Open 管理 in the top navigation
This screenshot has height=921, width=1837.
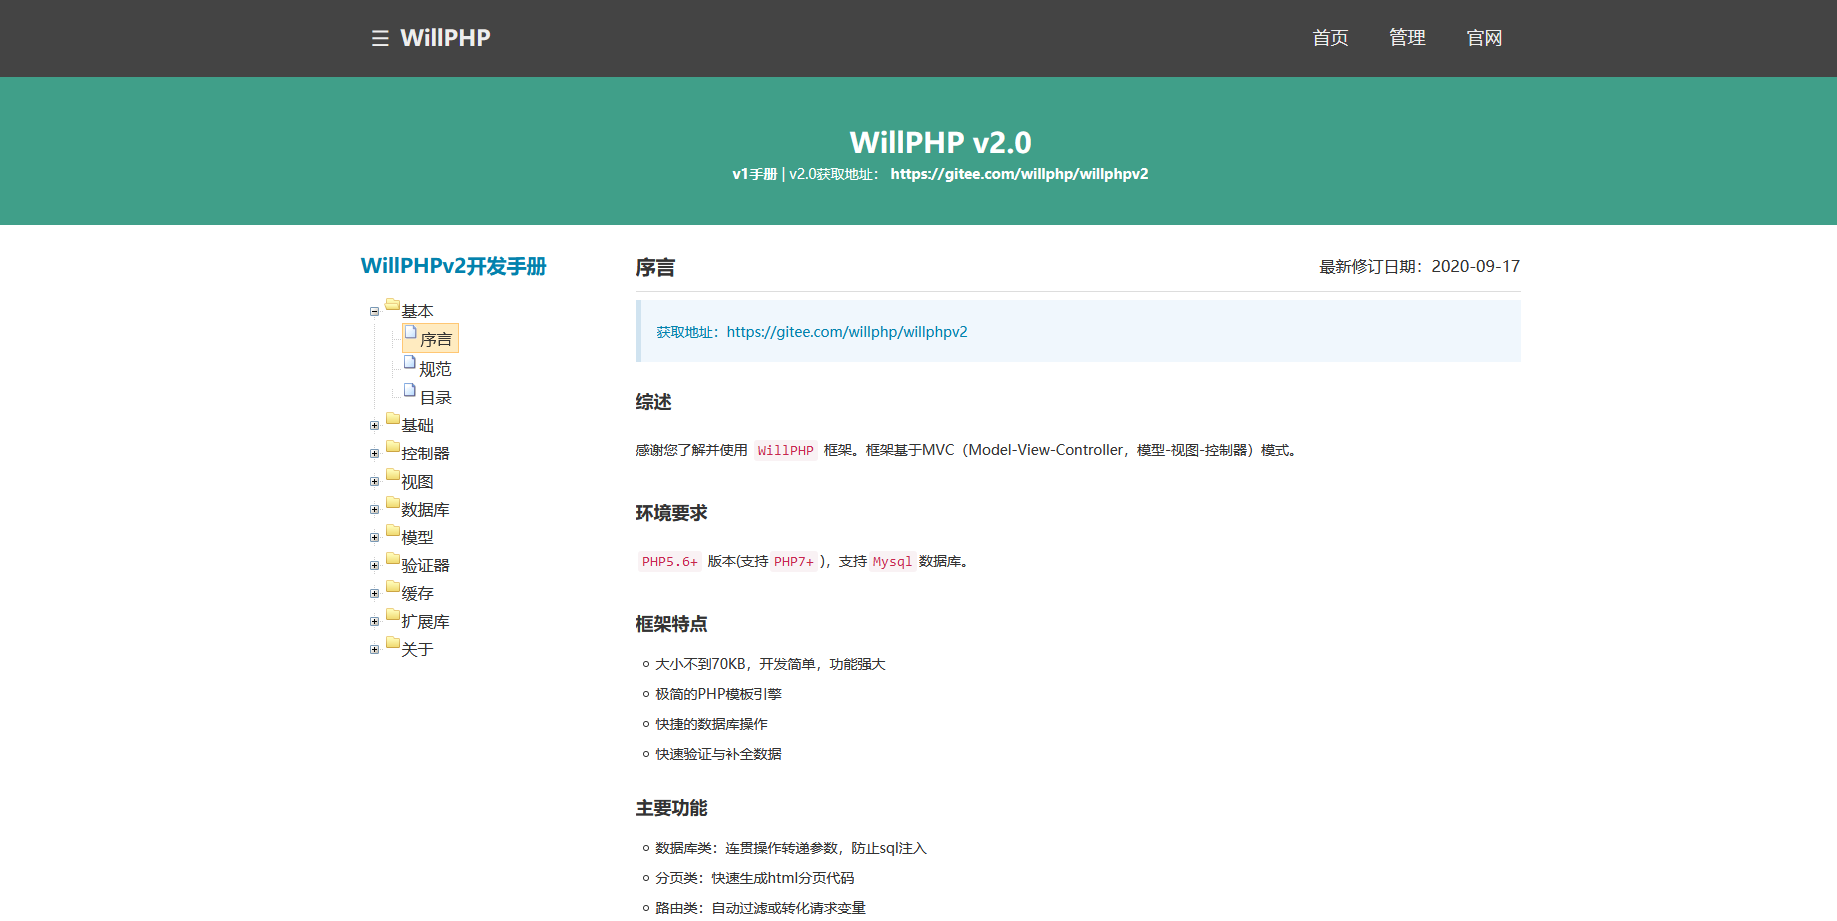[x=1407, y=38]
